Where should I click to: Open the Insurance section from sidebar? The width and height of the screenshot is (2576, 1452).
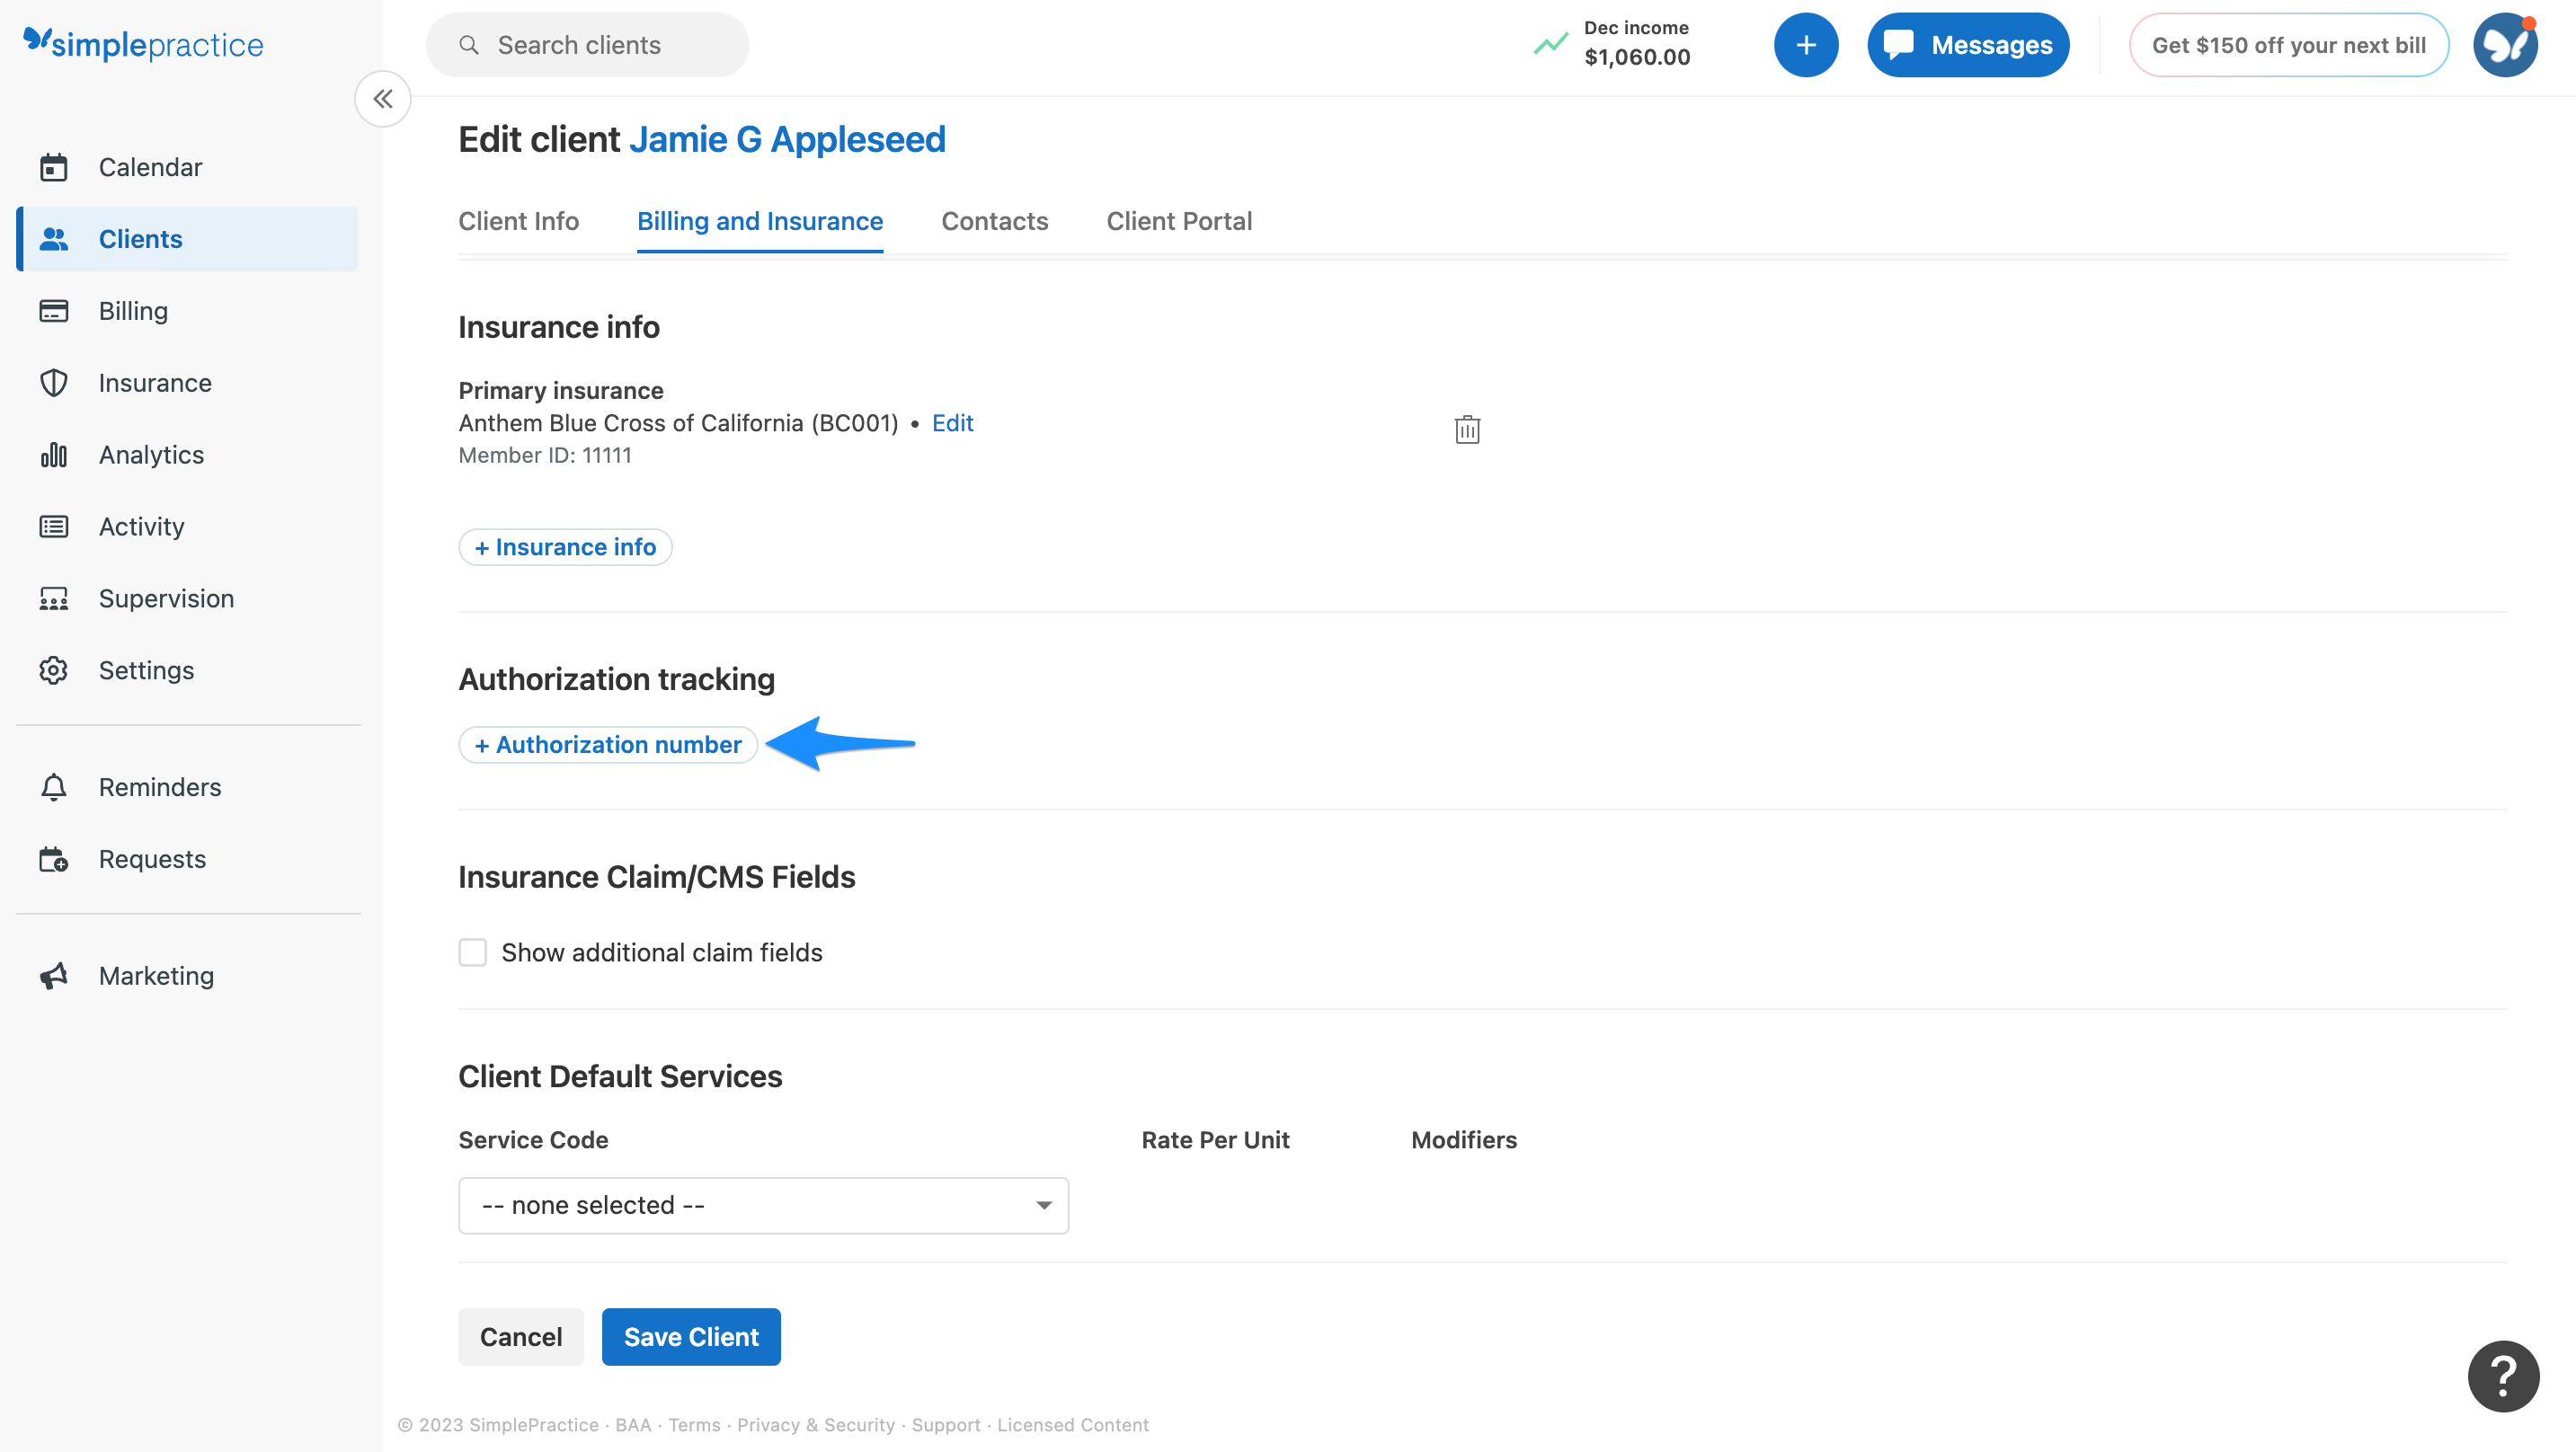pos(154,382)
